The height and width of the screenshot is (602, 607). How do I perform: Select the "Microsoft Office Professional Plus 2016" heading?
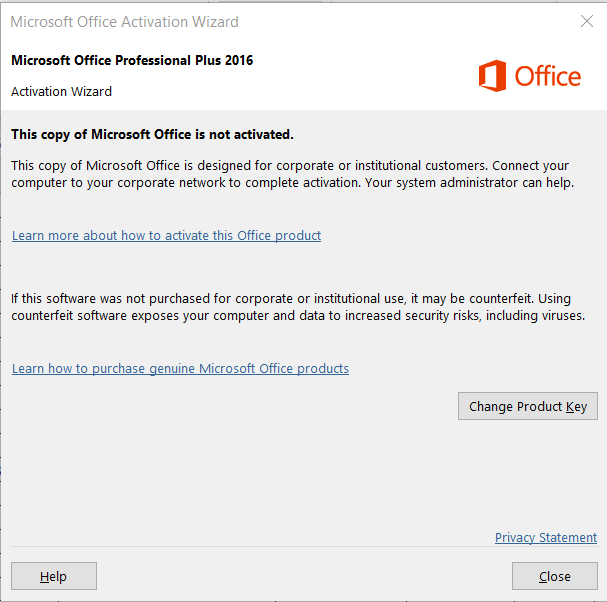click(x=132, y=60)
